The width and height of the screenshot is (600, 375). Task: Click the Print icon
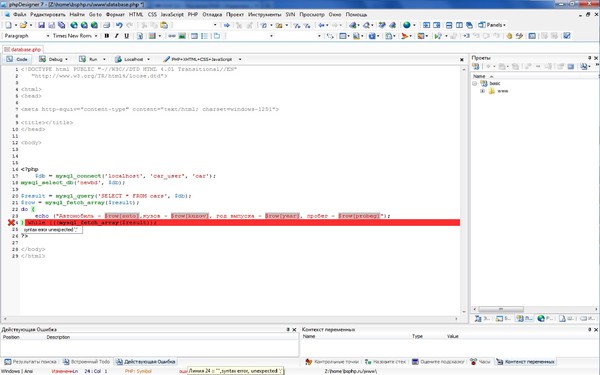click(107, 25)
